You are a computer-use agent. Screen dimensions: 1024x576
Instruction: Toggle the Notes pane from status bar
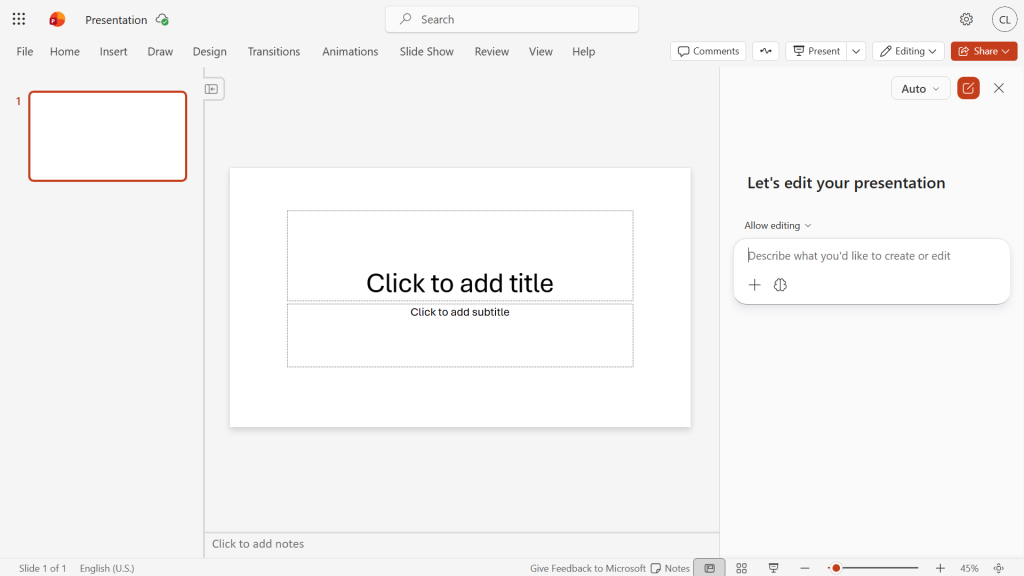(x=670, y=568)
